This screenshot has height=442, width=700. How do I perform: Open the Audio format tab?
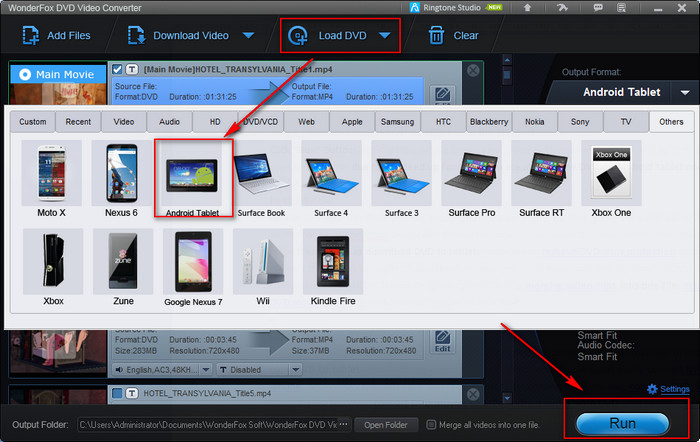(x=170, y=122)
